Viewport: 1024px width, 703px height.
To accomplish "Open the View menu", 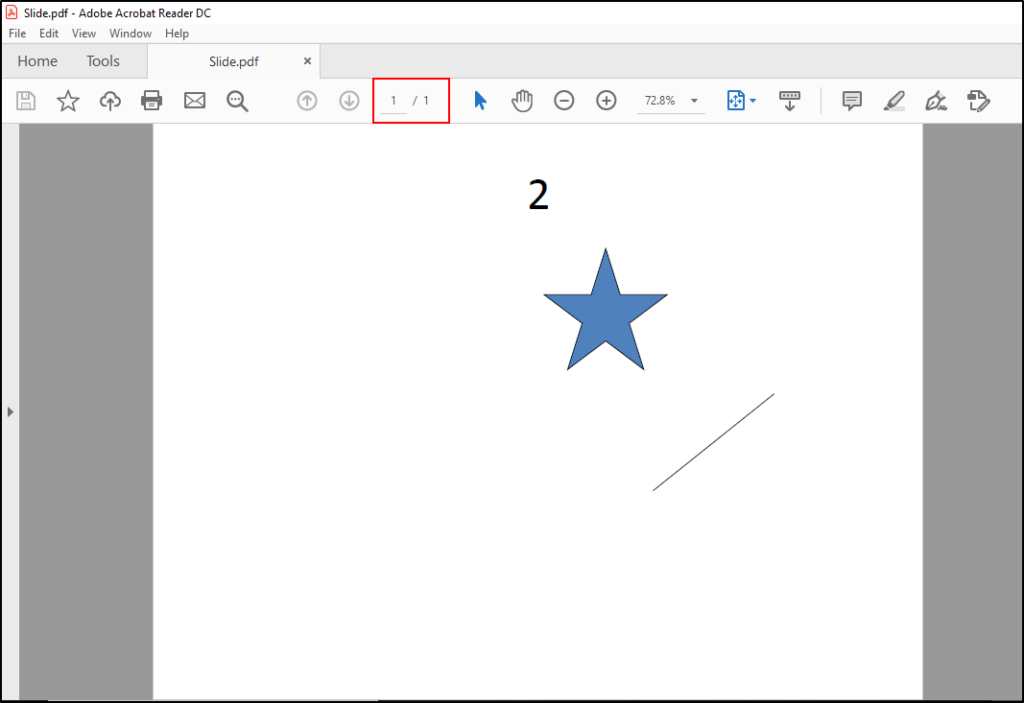I will 84,33.
